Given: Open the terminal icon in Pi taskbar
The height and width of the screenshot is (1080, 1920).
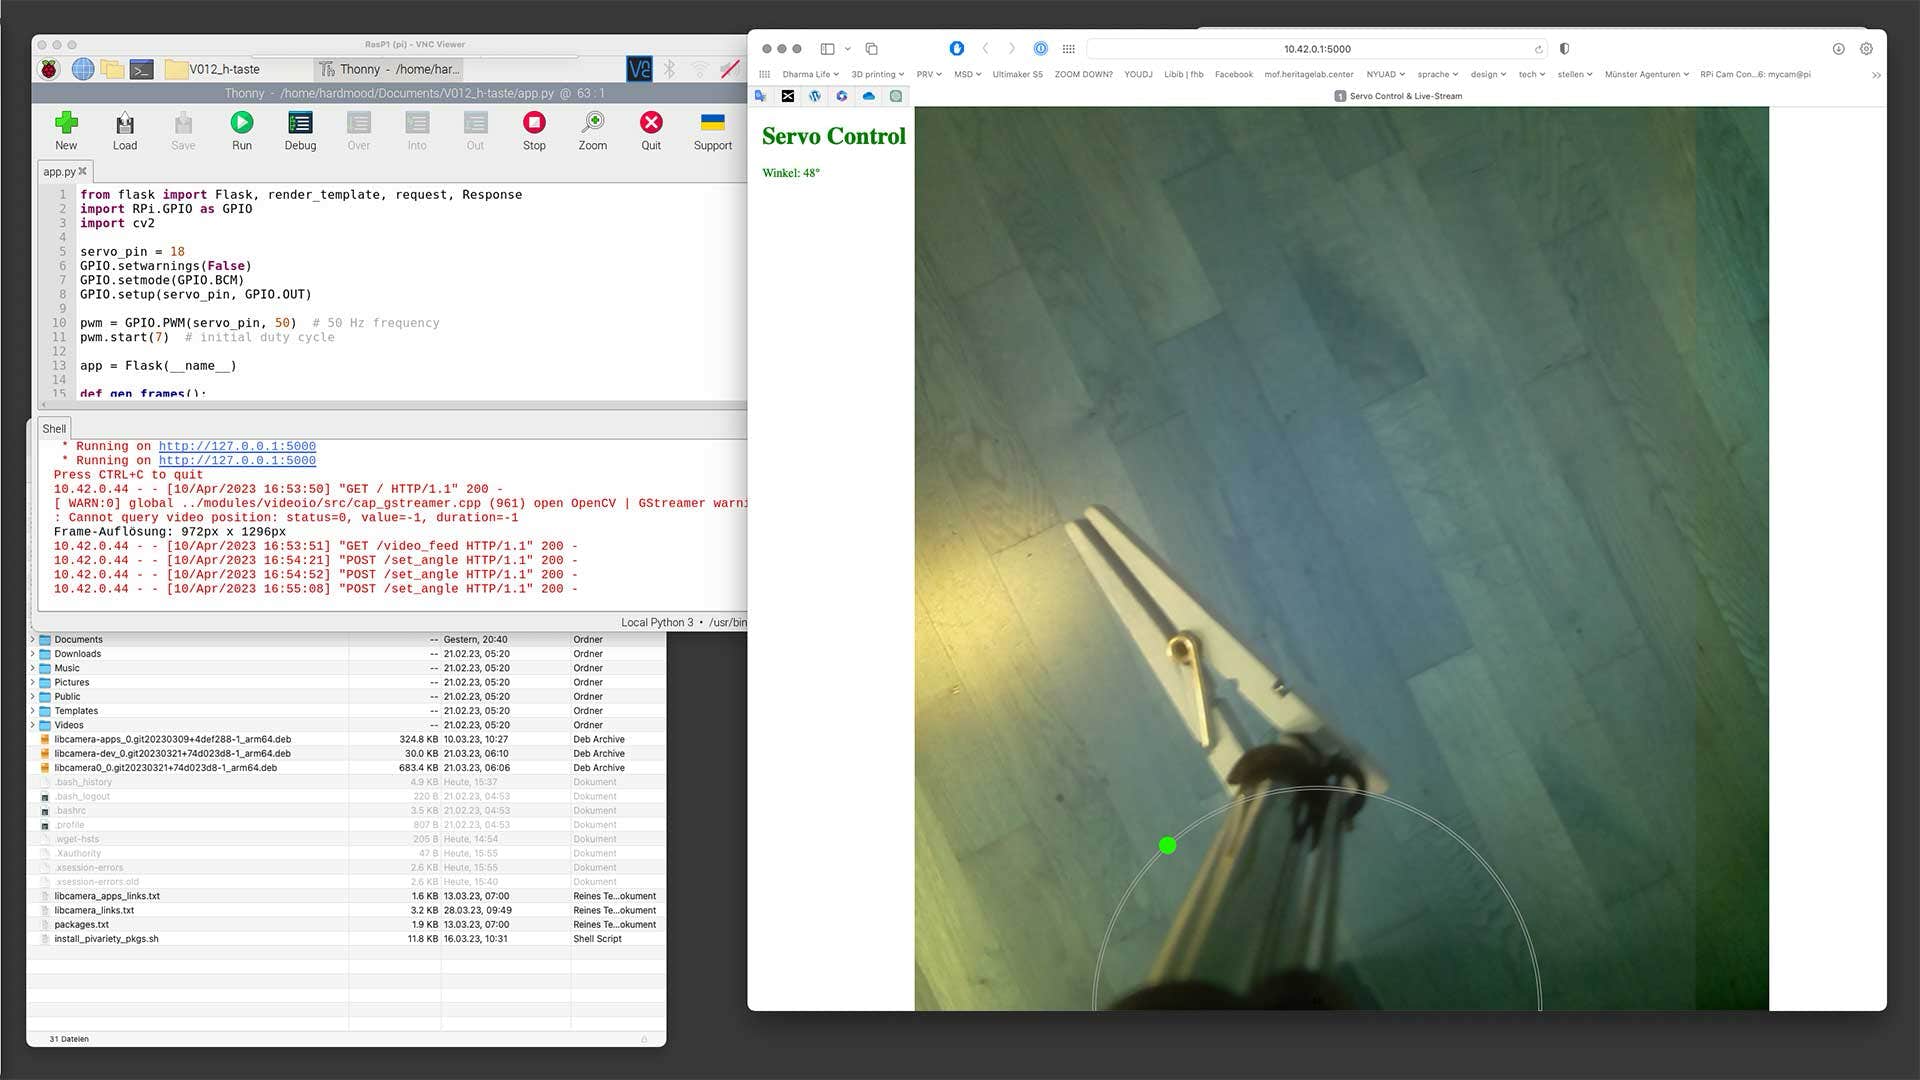Looking at the screenshot, I should tap(142, 69).
